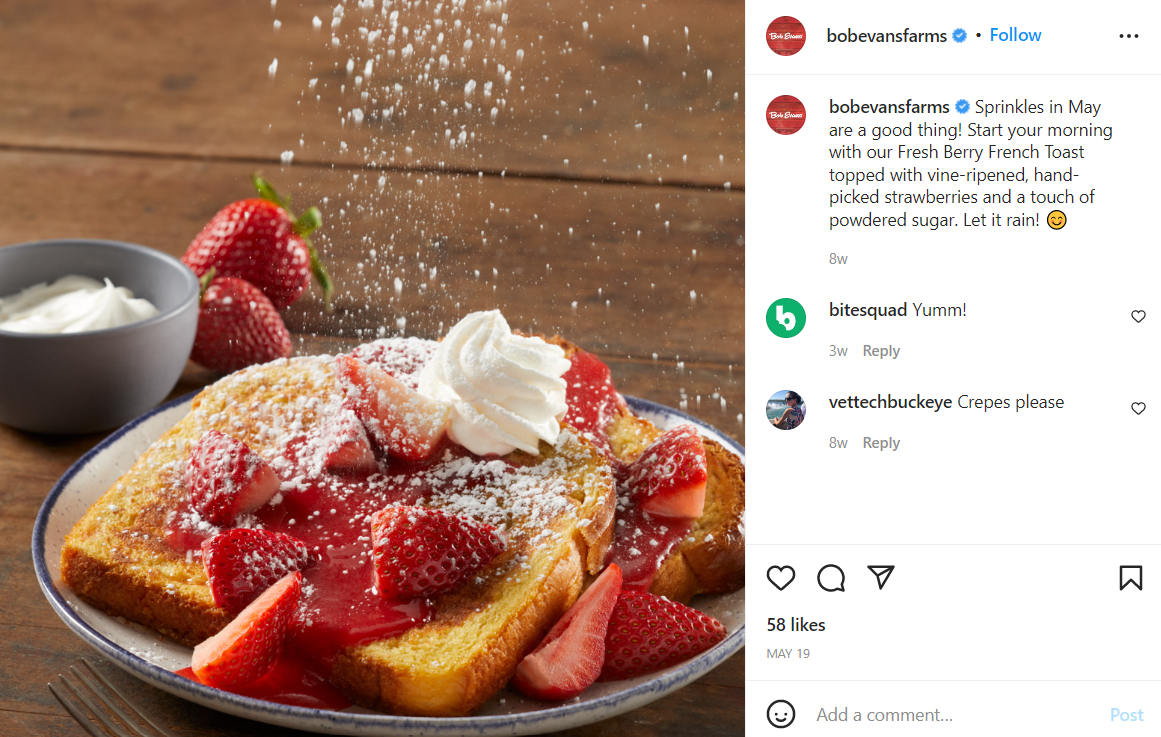Image resolution: width=1161 pixels, height=737 pixels.
Task: Like vettechbuckeye's Crepes please comment
Action: [x=1138, y=408]
